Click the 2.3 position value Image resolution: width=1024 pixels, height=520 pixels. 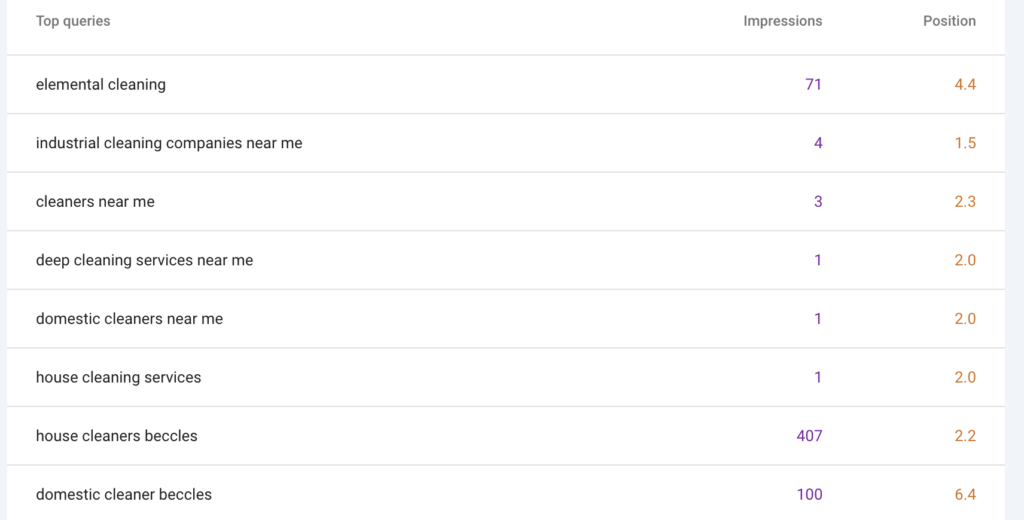point(964,202)
